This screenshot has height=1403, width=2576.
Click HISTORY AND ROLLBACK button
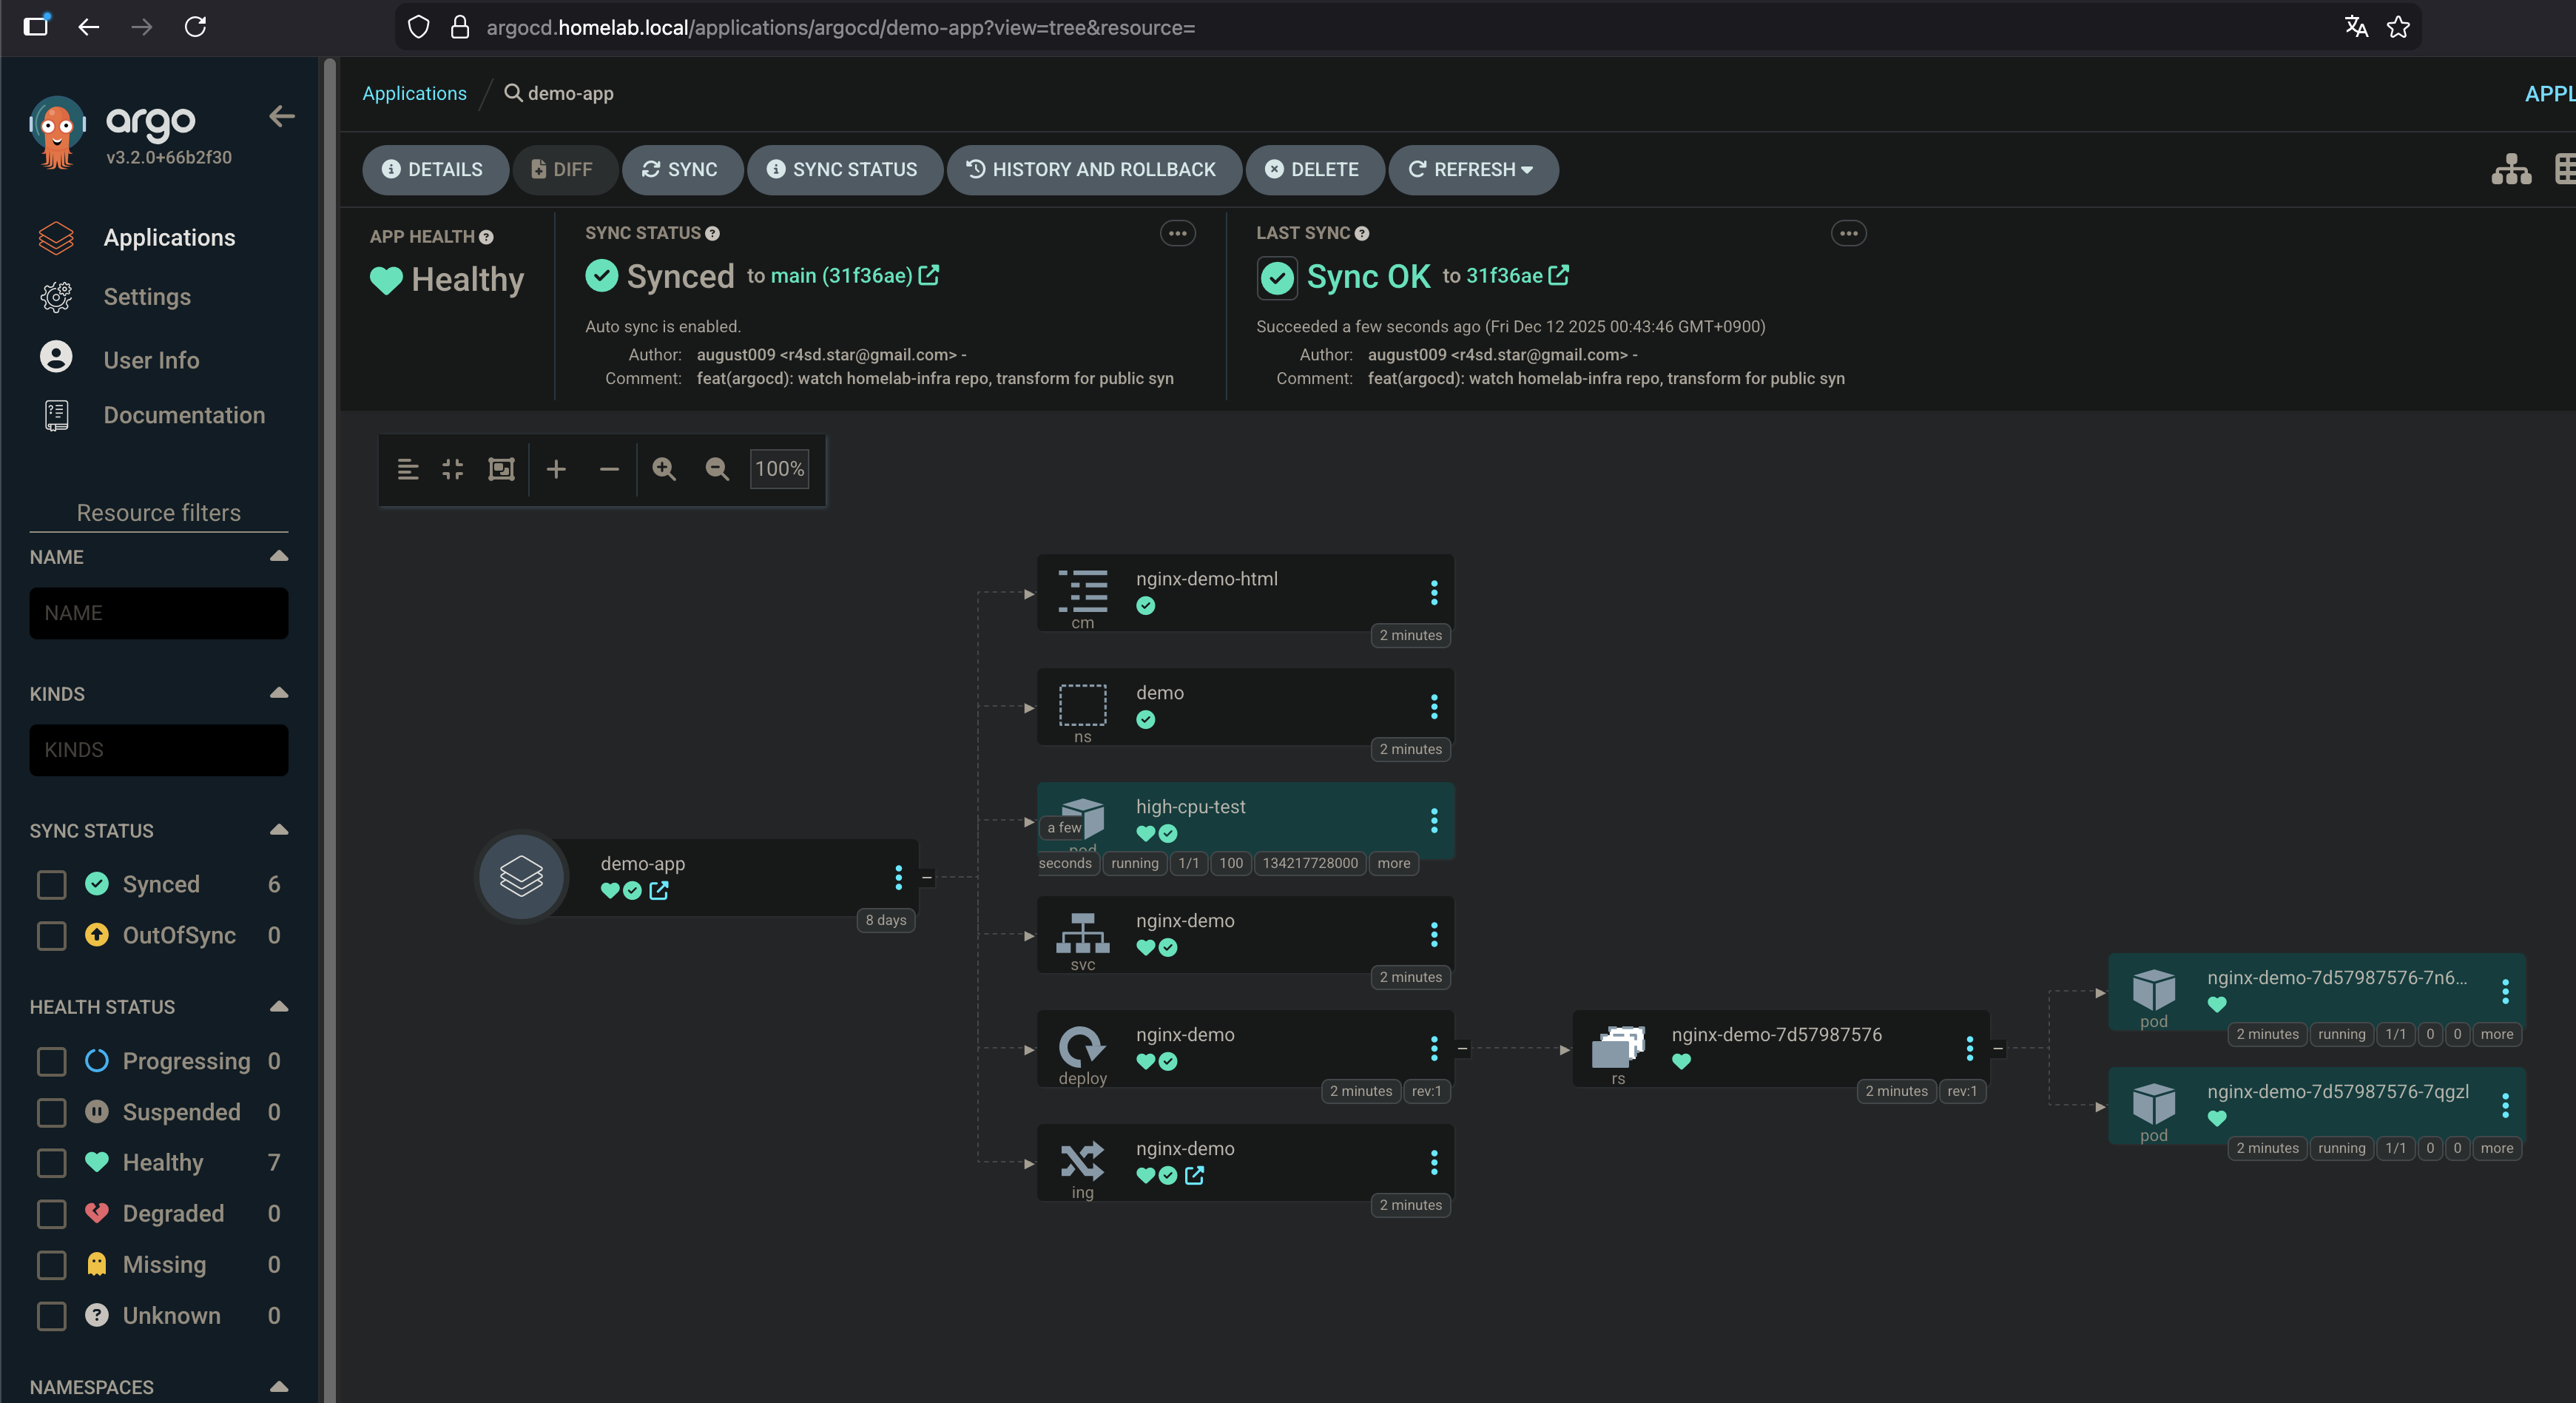(1094, 170)
